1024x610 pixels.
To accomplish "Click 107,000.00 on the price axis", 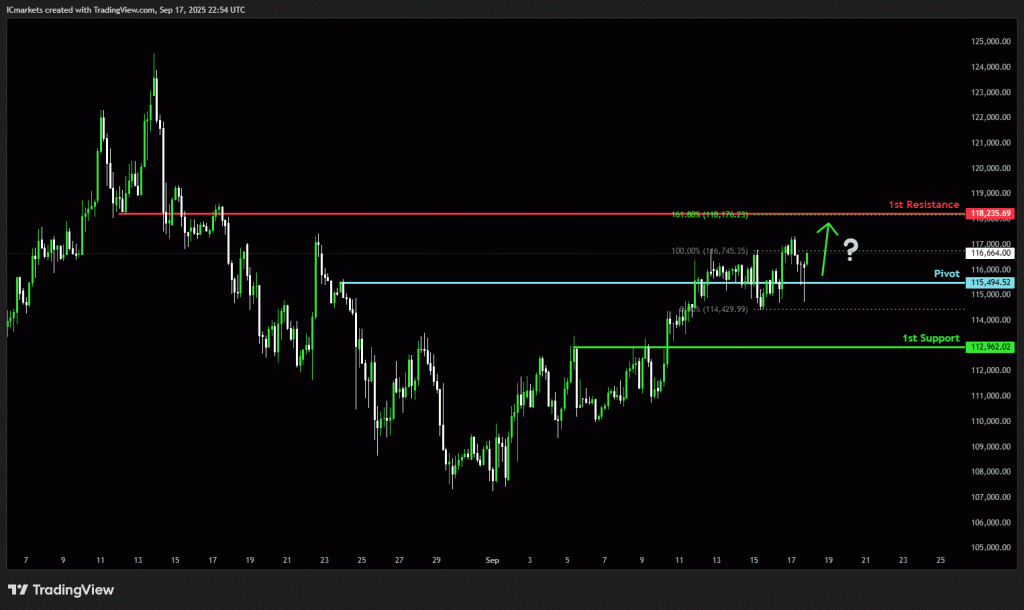I will [x=991, y=497].
